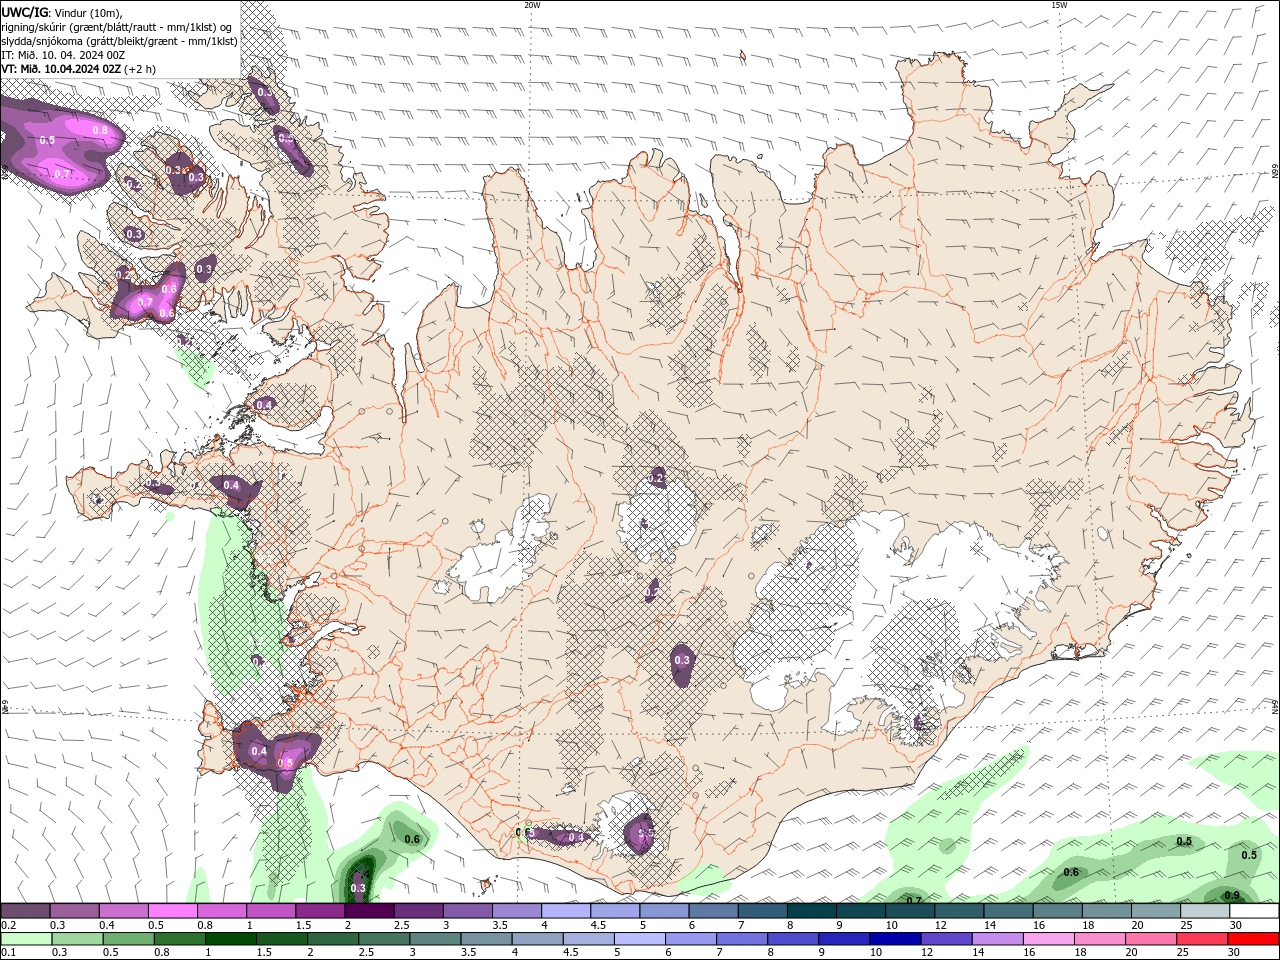The height and width of the screenshot is (960, 1280).
Task: Click the lavender 4 snow legend swatch
Action: pyautogui.click(x=565, y=911)
